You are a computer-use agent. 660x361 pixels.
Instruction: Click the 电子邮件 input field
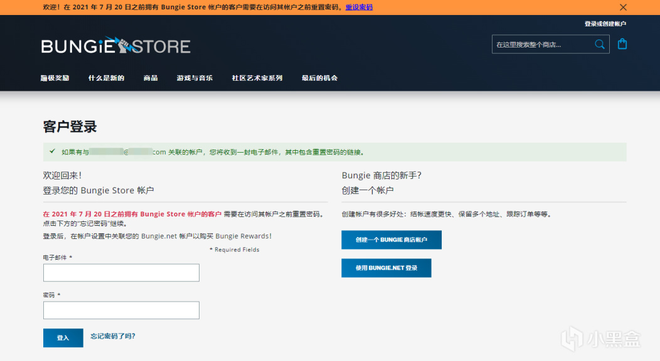coord(121,273)
